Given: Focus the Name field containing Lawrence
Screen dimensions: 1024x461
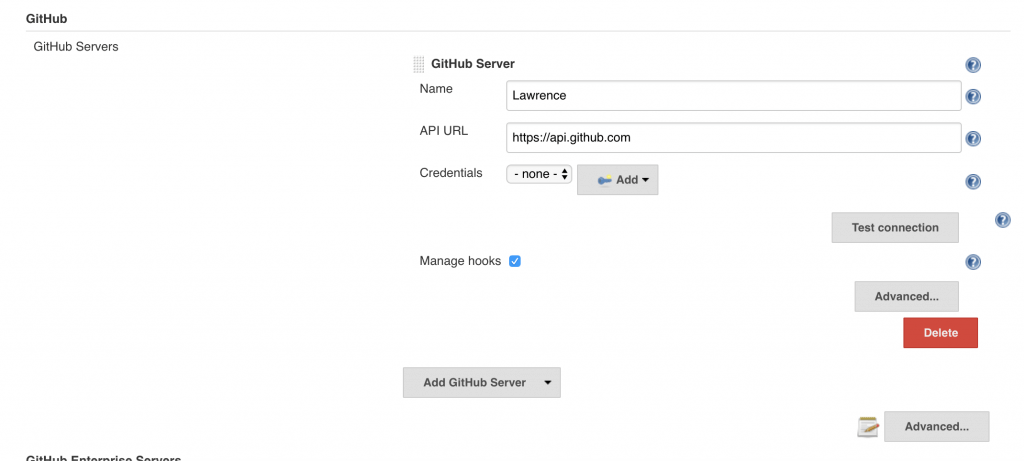Looking at the screenshot, I should point(734,96).
